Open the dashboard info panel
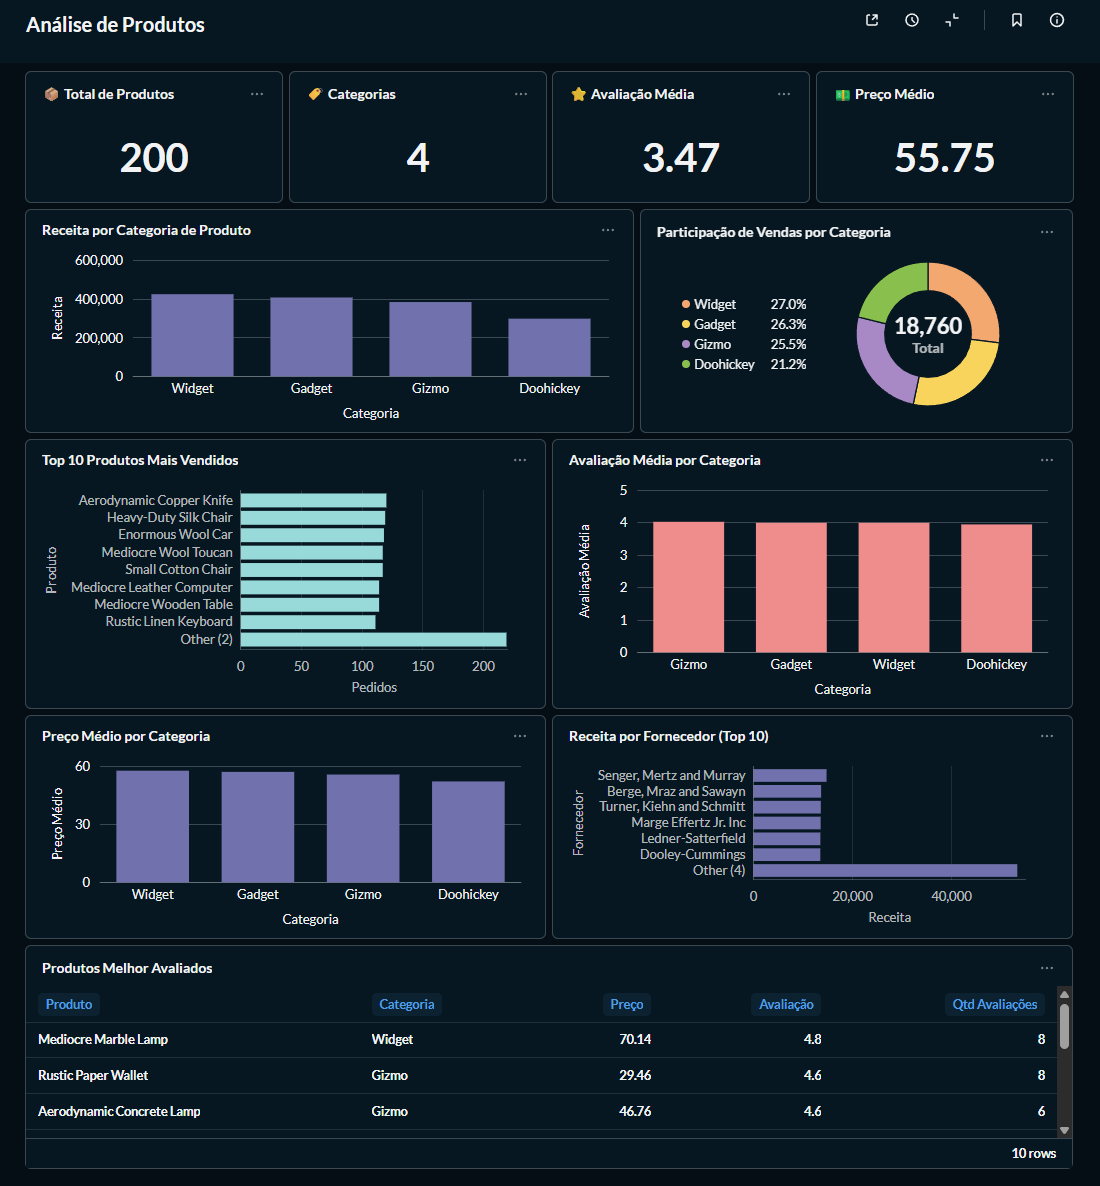The height and width of the screenshot is (1186, 1100). pos(1056,19)
